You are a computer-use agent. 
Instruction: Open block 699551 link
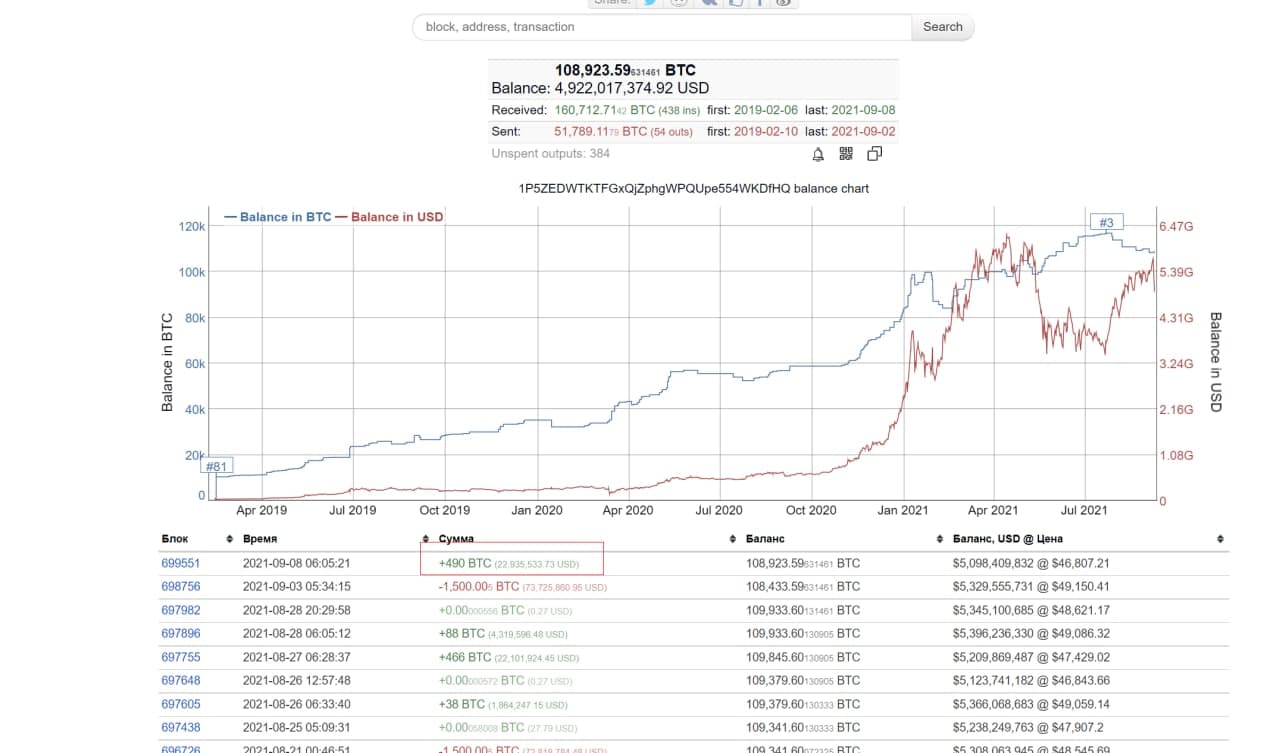tap(181, 563)
